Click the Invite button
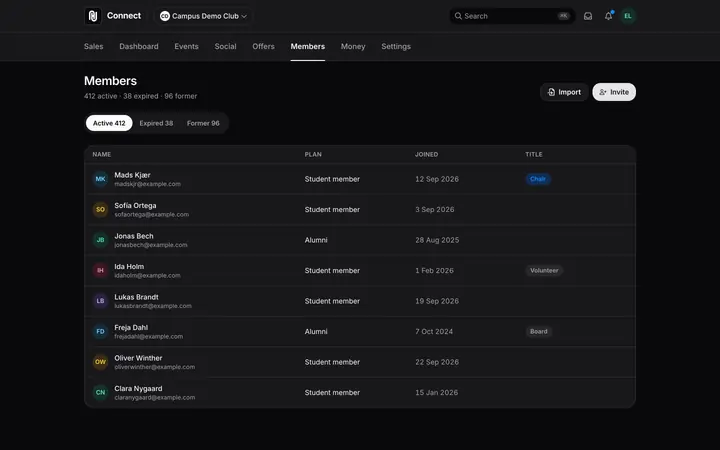Screen dimensions: 720x450 coord(614,92)
